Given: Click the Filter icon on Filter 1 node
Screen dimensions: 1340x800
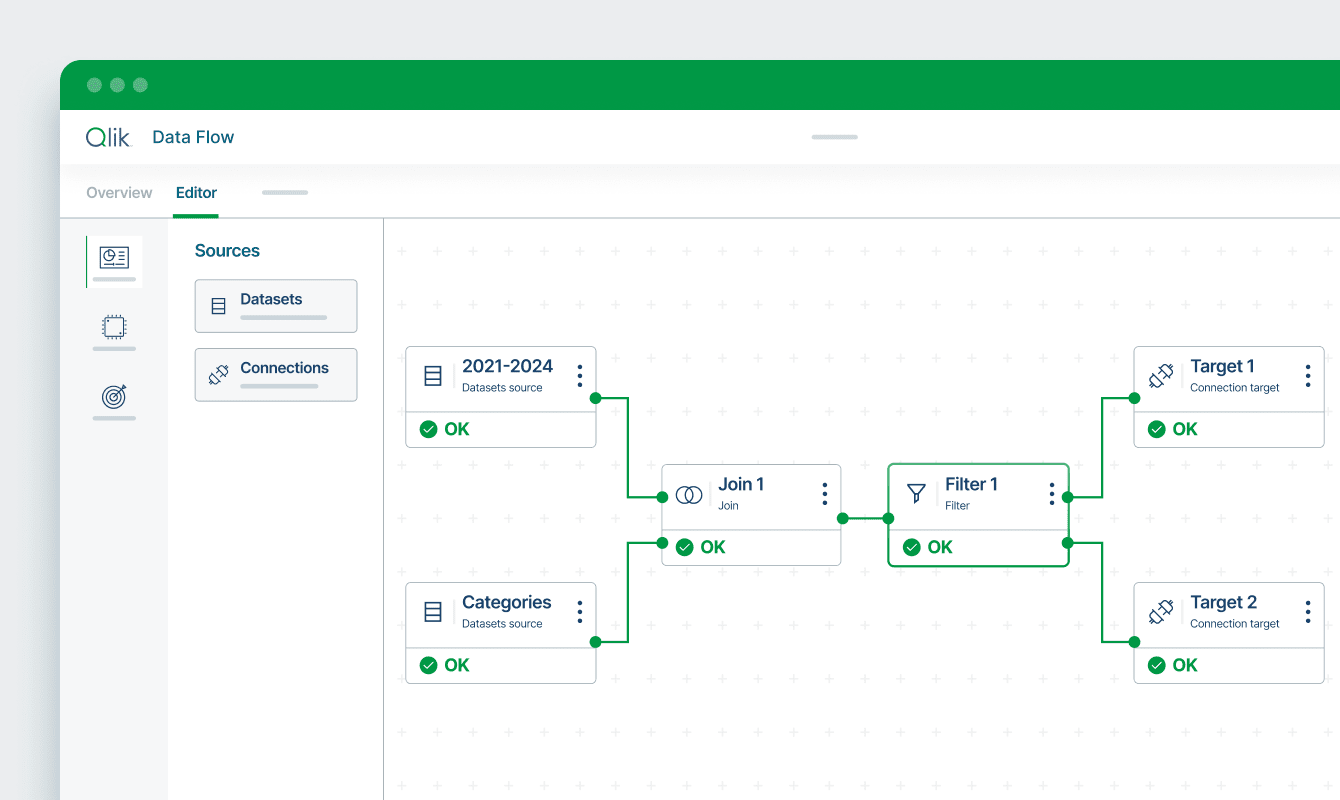Looking at the screenshot, I should [915, 494].
